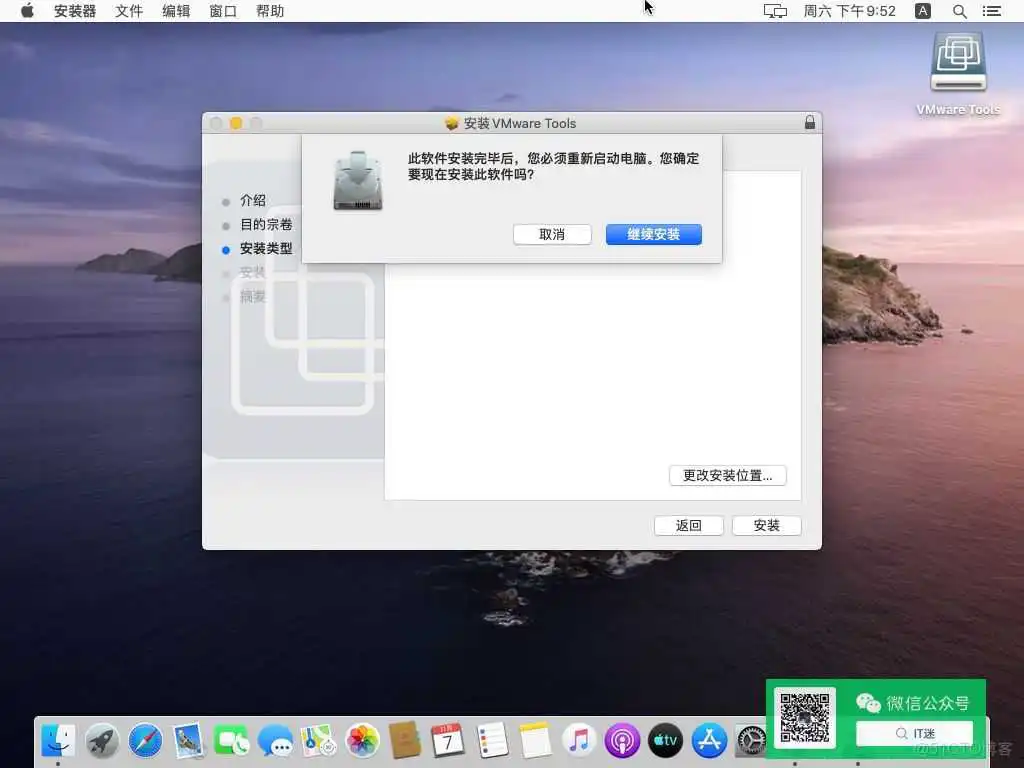Click the Spotlight search icon in the menu bar
Screen dimensions: 1024x768
pos(959,11)
